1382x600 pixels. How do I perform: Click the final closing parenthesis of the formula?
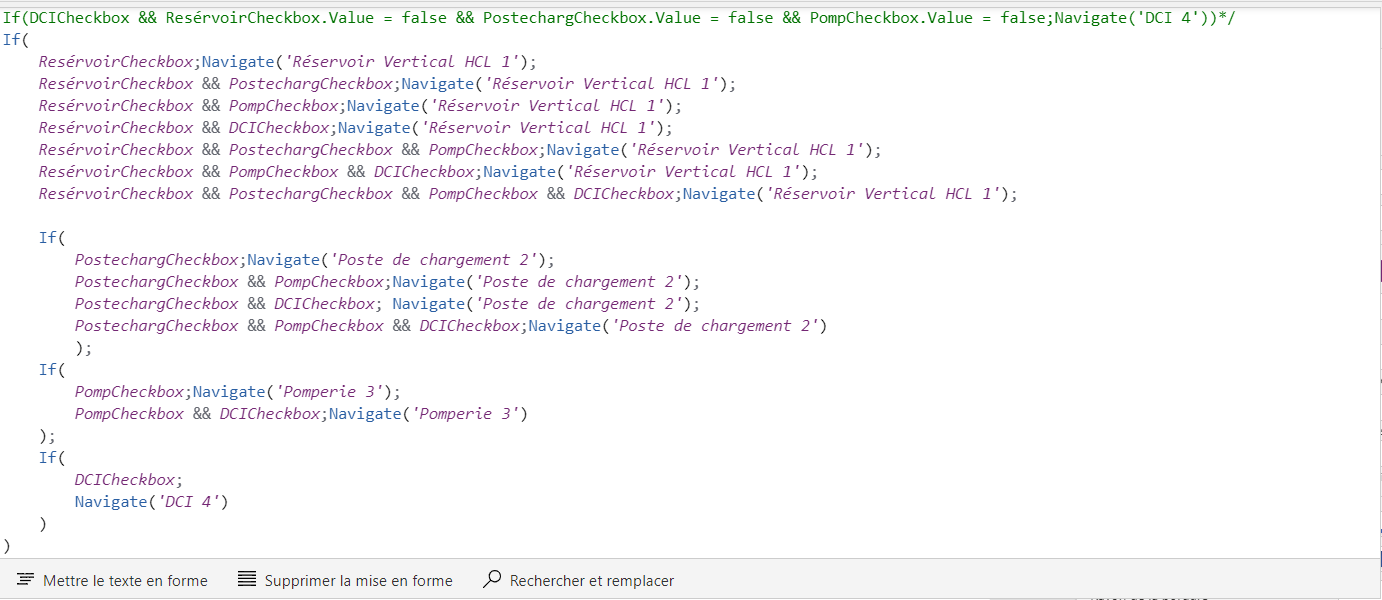[x=7, y=546]
